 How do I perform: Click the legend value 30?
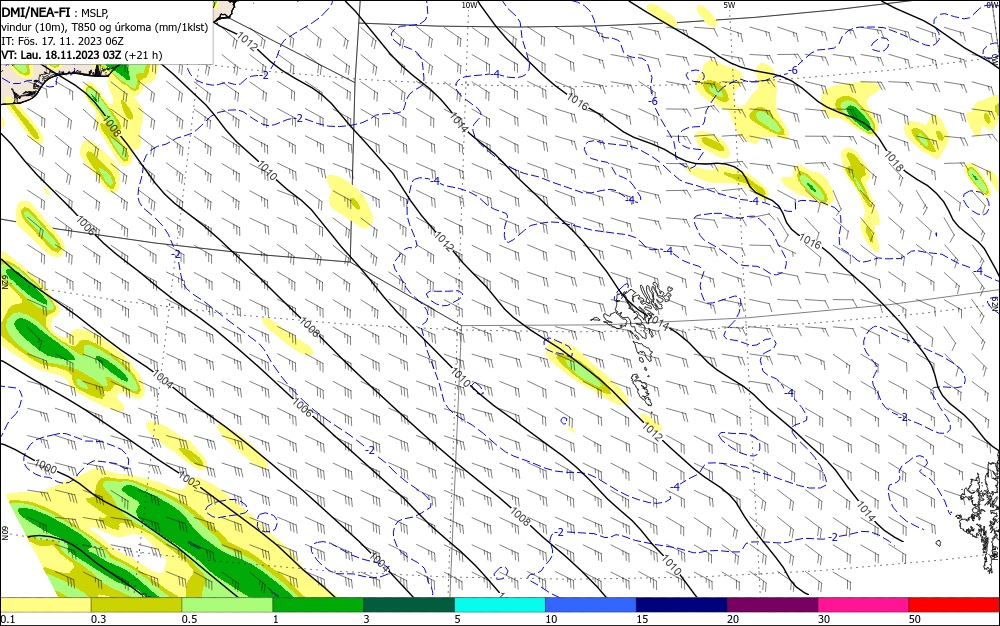(x=824, y=619)
